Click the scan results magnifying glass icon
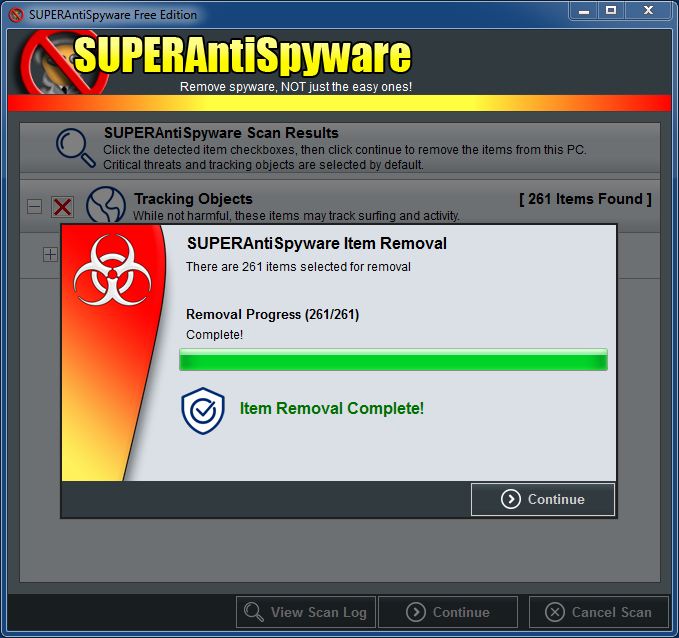 pyautogui.click(x=76, y=148)
